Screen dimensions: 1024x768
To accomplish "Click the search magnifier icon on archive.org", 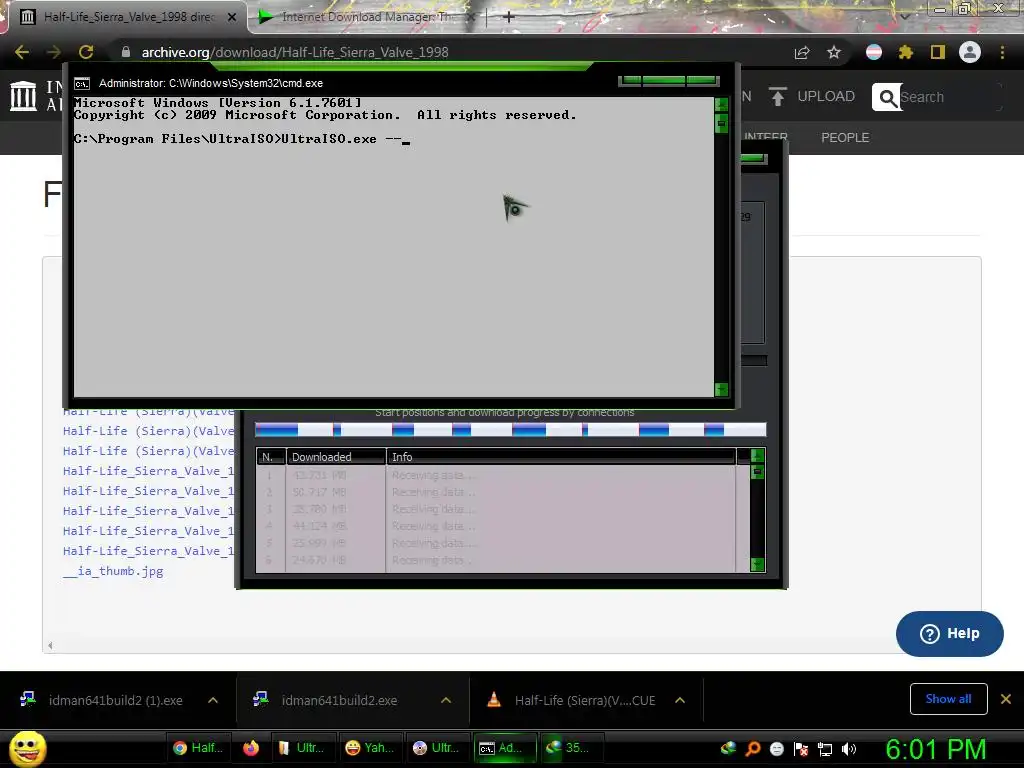I will [x=887, y=97].
